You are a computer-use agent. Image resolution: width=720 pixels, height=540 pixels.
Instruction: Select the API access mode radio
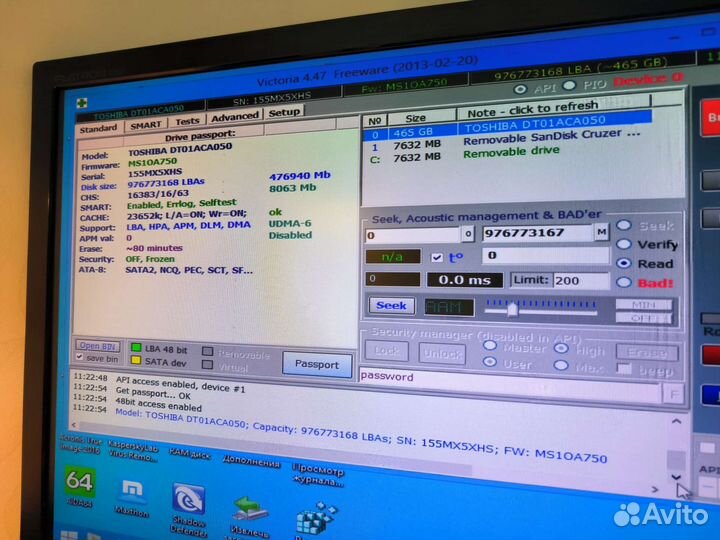pos(520,89)
